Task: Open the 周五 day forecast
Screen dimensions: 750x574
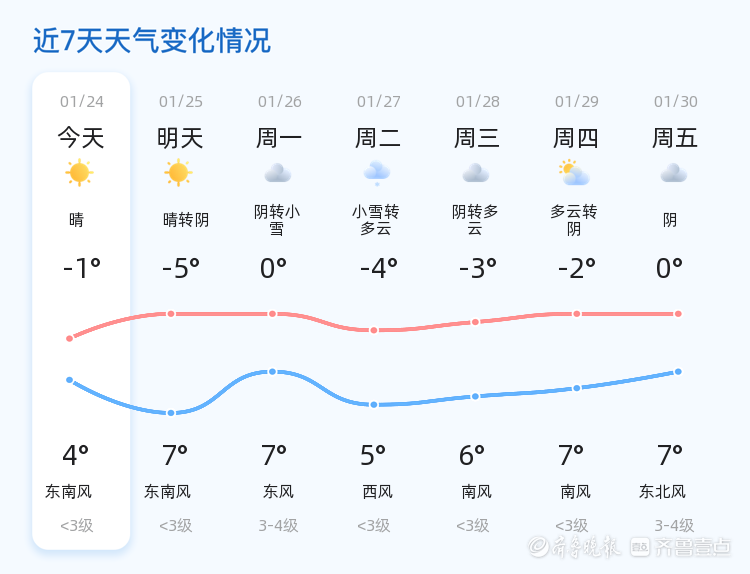Action: 675,137
